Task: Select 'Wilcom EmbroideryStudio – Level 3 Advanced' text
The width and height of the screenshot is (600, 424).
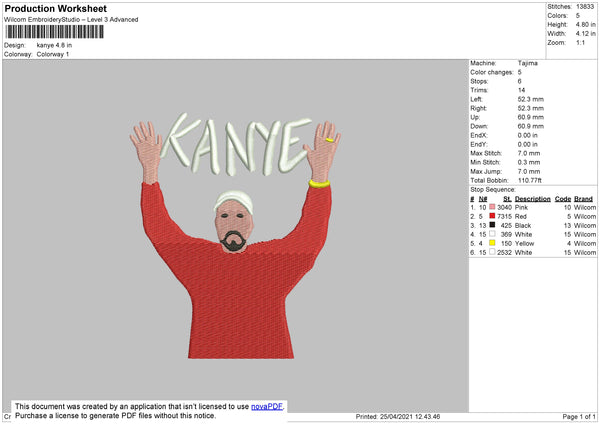Action: (71, 20)
